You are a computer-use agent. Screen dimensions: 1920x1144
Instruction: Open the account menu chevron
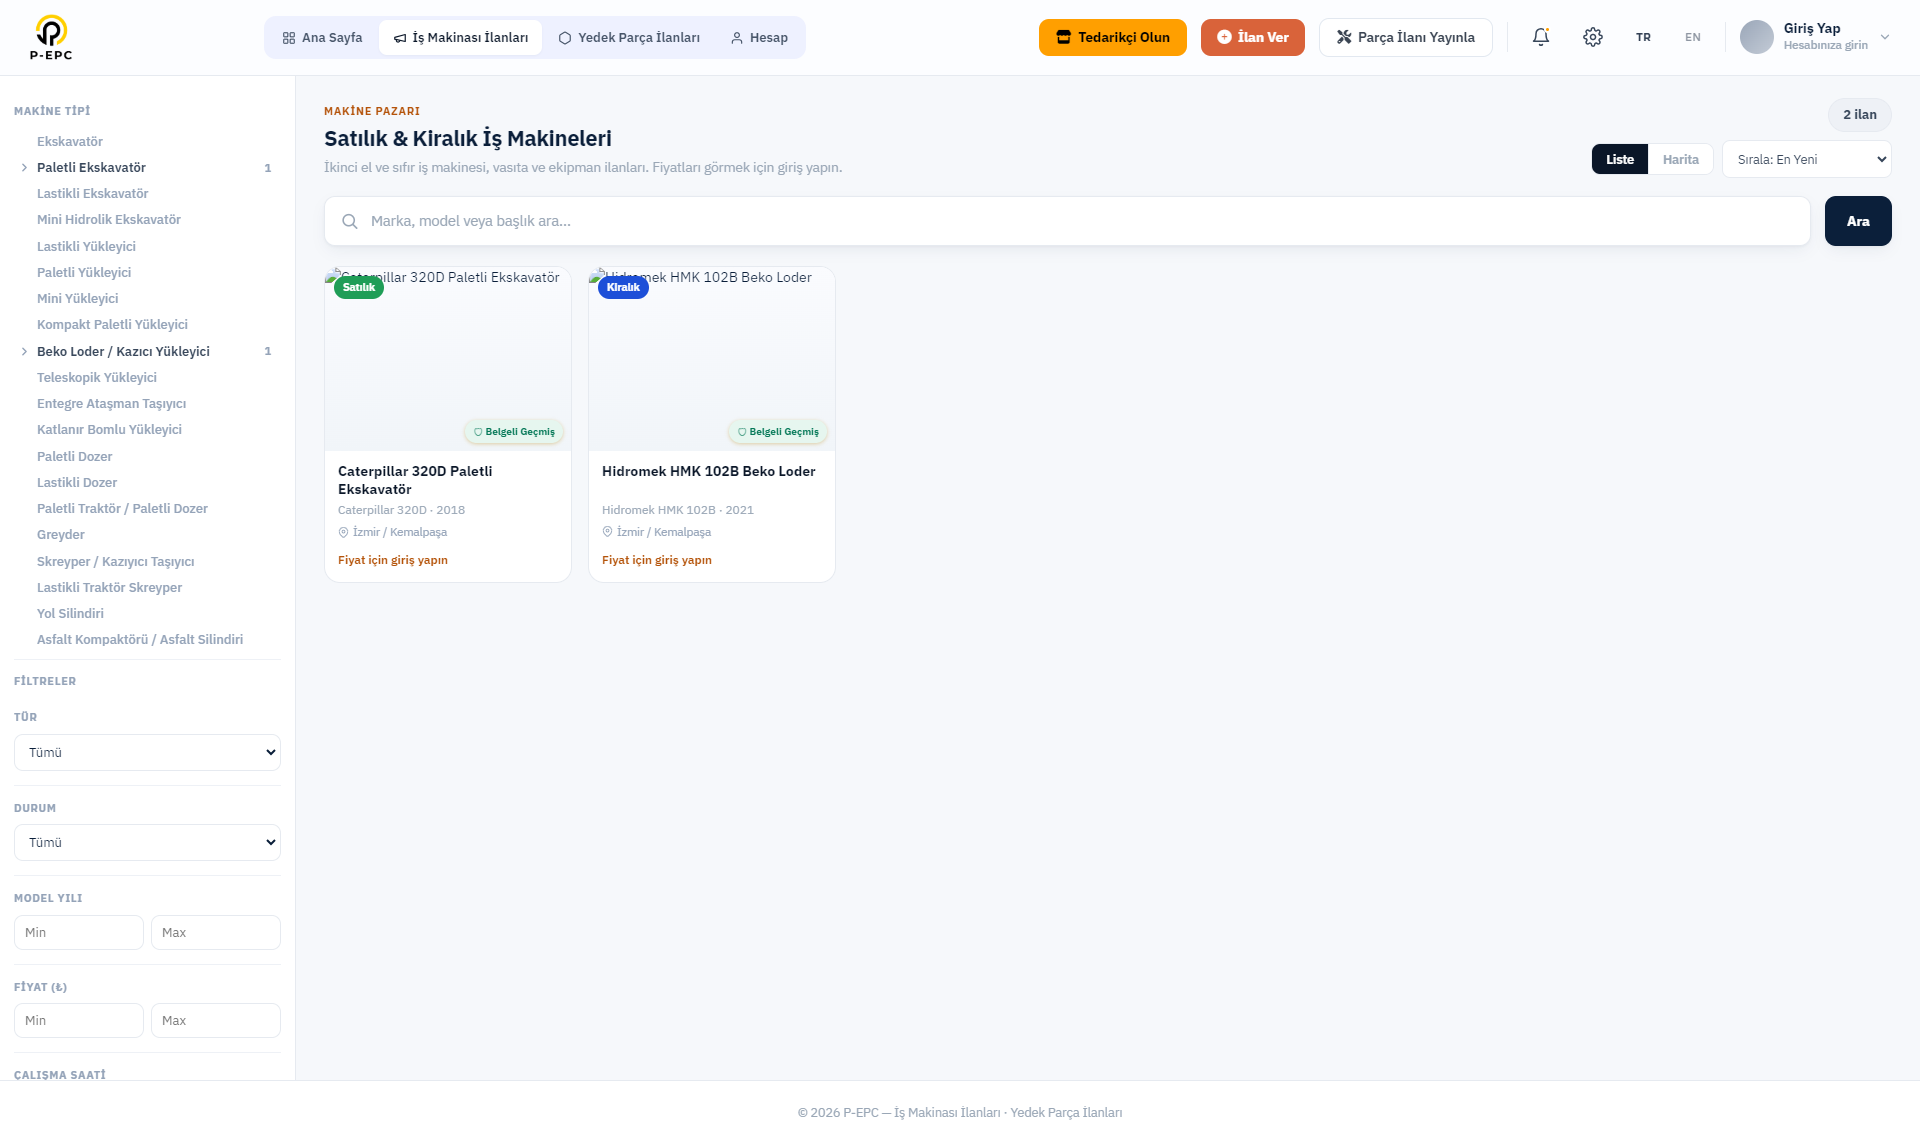point(1885,37)
